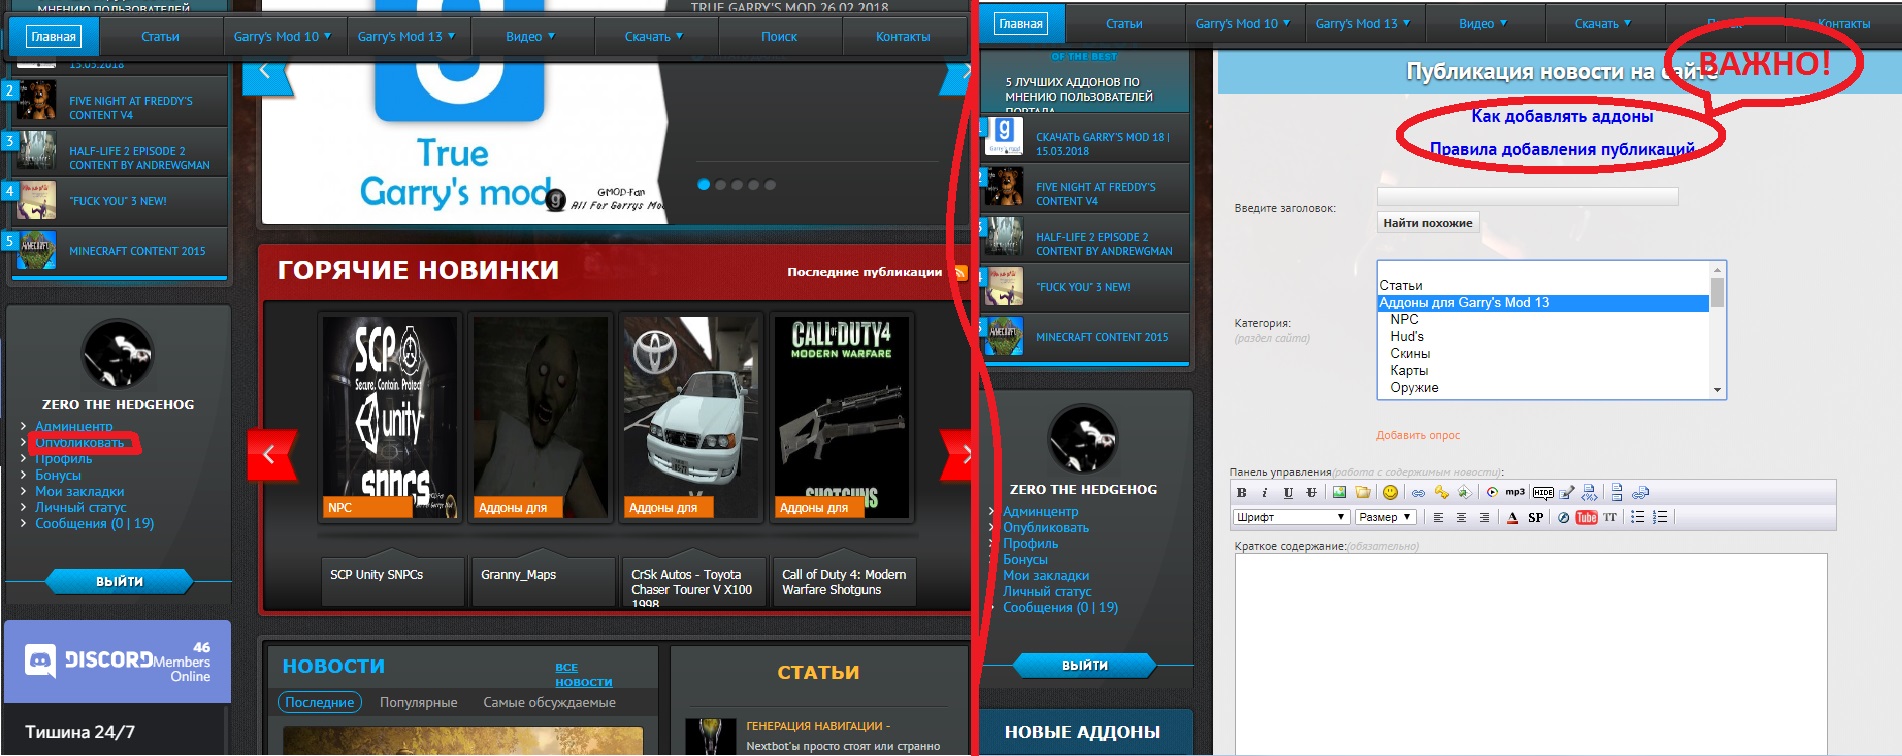This screenshot has width=1902, height=756.
Task: Insert an image using the picture icon
Action: (1339, 492)
